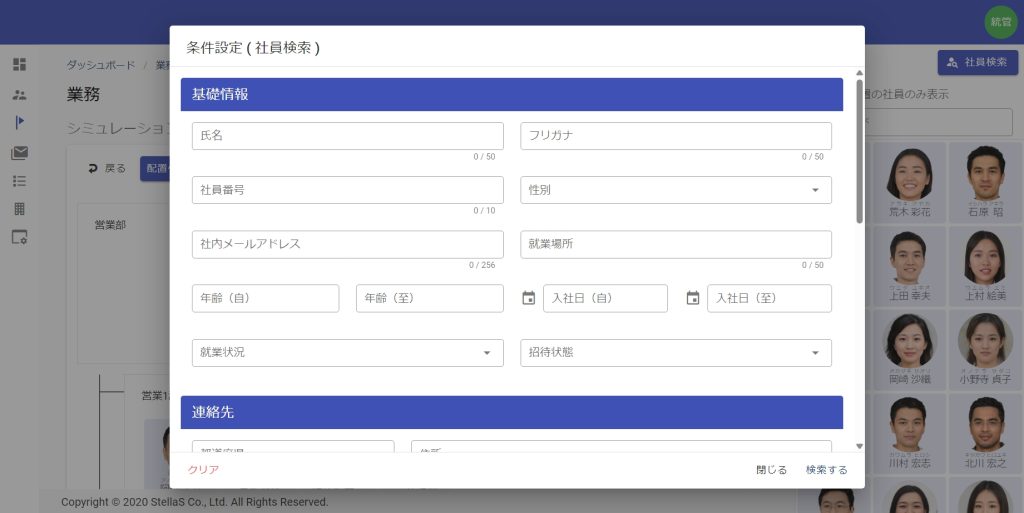1024x513 pixels.
Task: Click 閉じる to dismiss the dialog
Action: point(771,470)
